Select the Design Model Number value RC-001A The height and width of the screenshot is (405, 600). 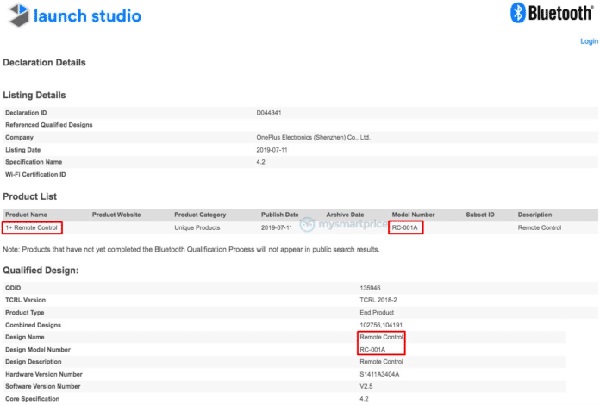[372, 350]
